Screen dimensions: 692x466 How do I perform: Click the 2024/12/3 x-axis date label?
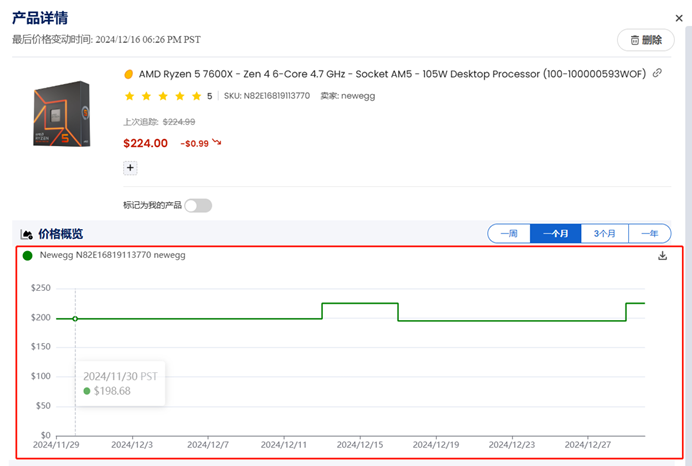tap(132, 445)
